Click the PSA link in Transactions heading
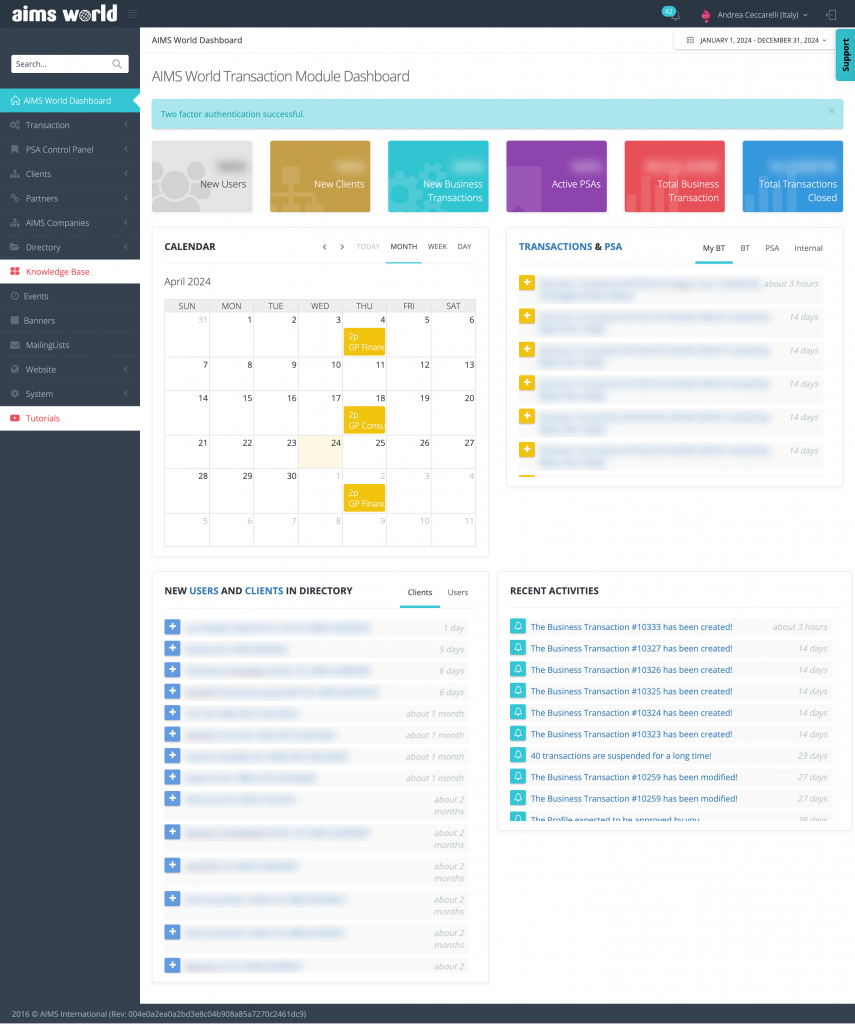 coord(613,247)
